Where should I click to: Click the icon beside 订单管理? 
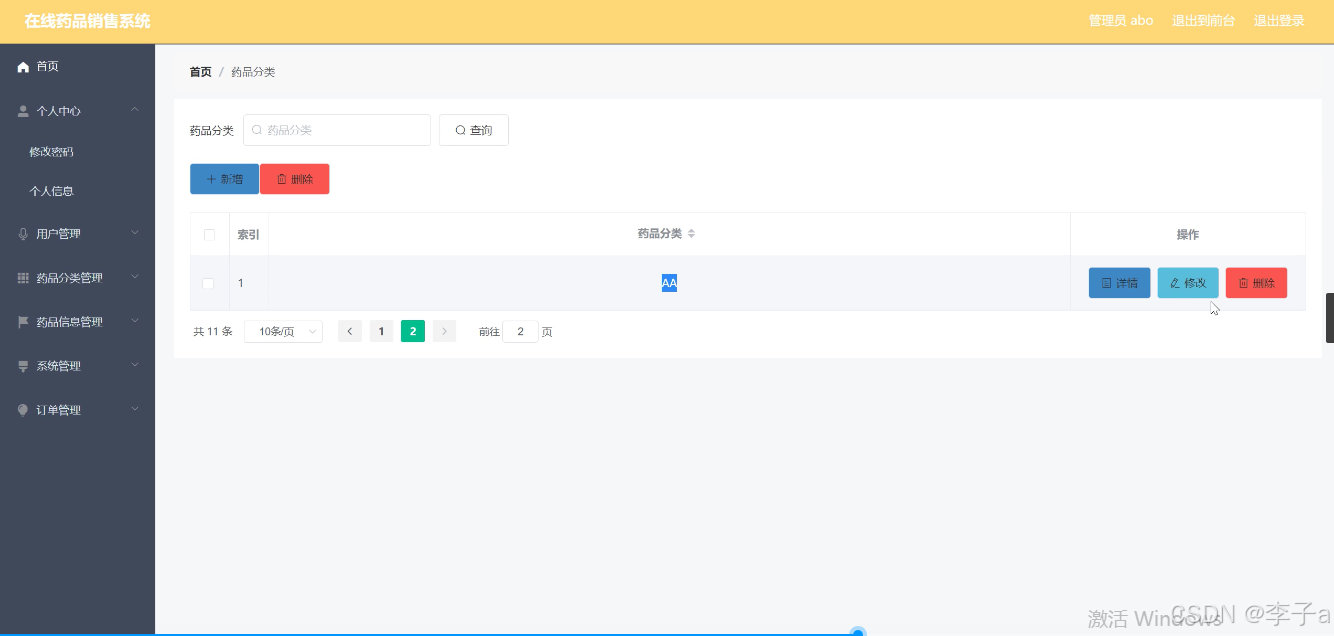pos(23,410)
